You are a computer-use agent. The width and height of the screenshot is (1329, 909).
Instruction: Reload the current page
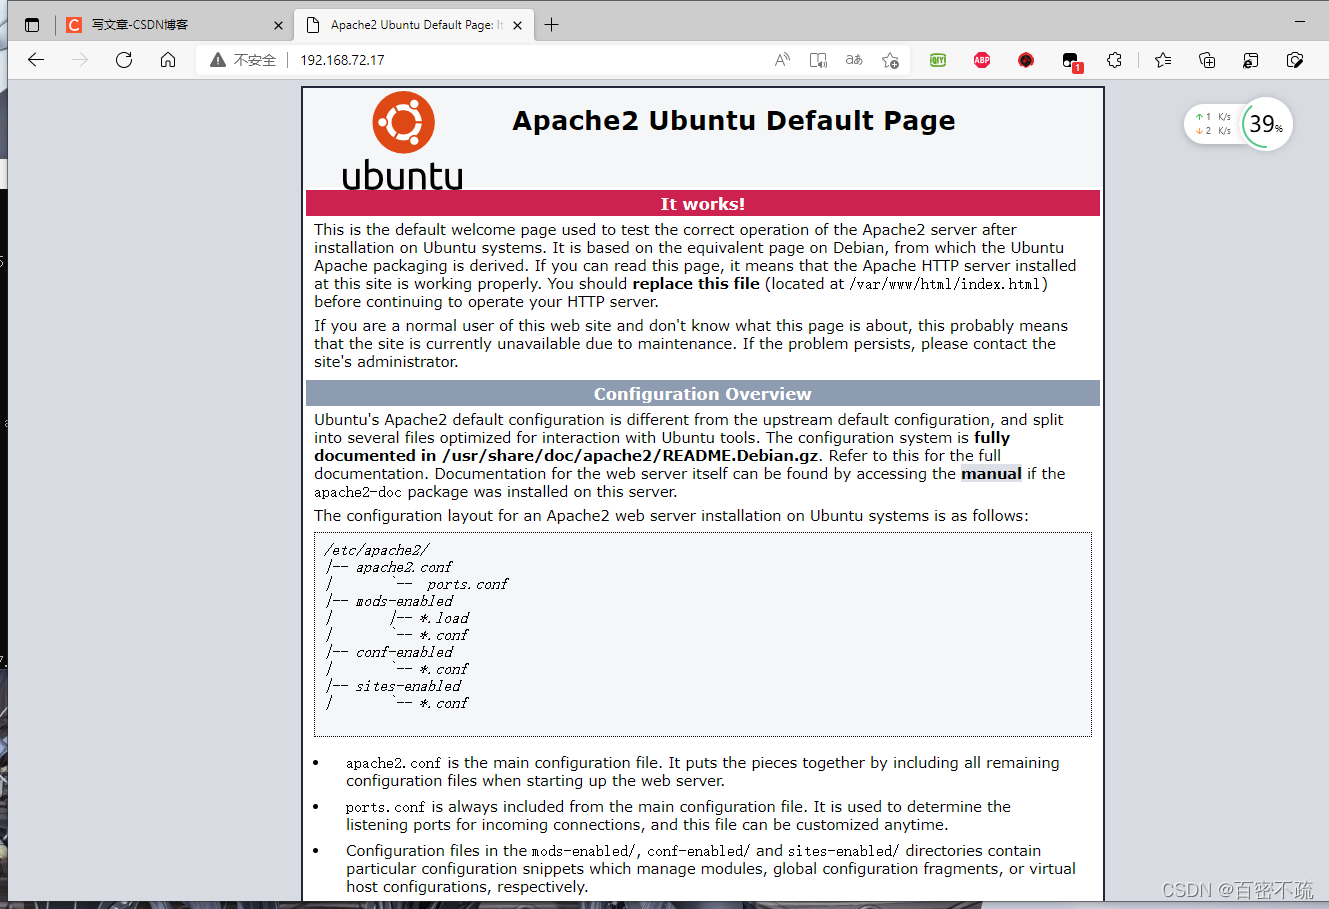pos(124,60)
